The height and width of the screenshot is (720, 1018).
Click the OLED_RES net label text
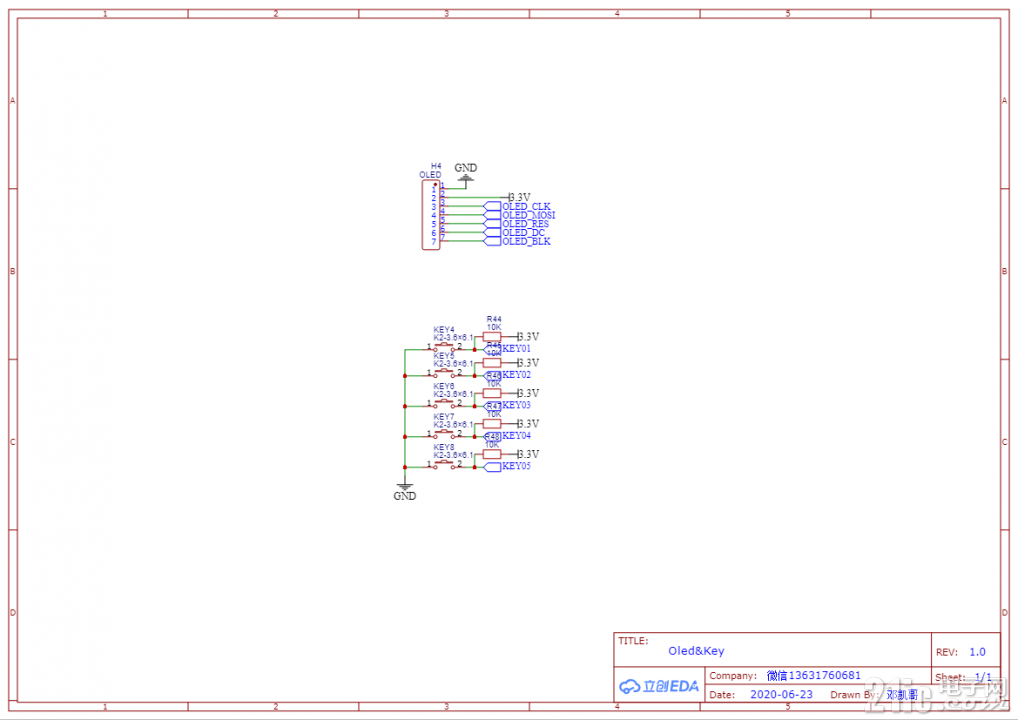click(x=526, y=224)
